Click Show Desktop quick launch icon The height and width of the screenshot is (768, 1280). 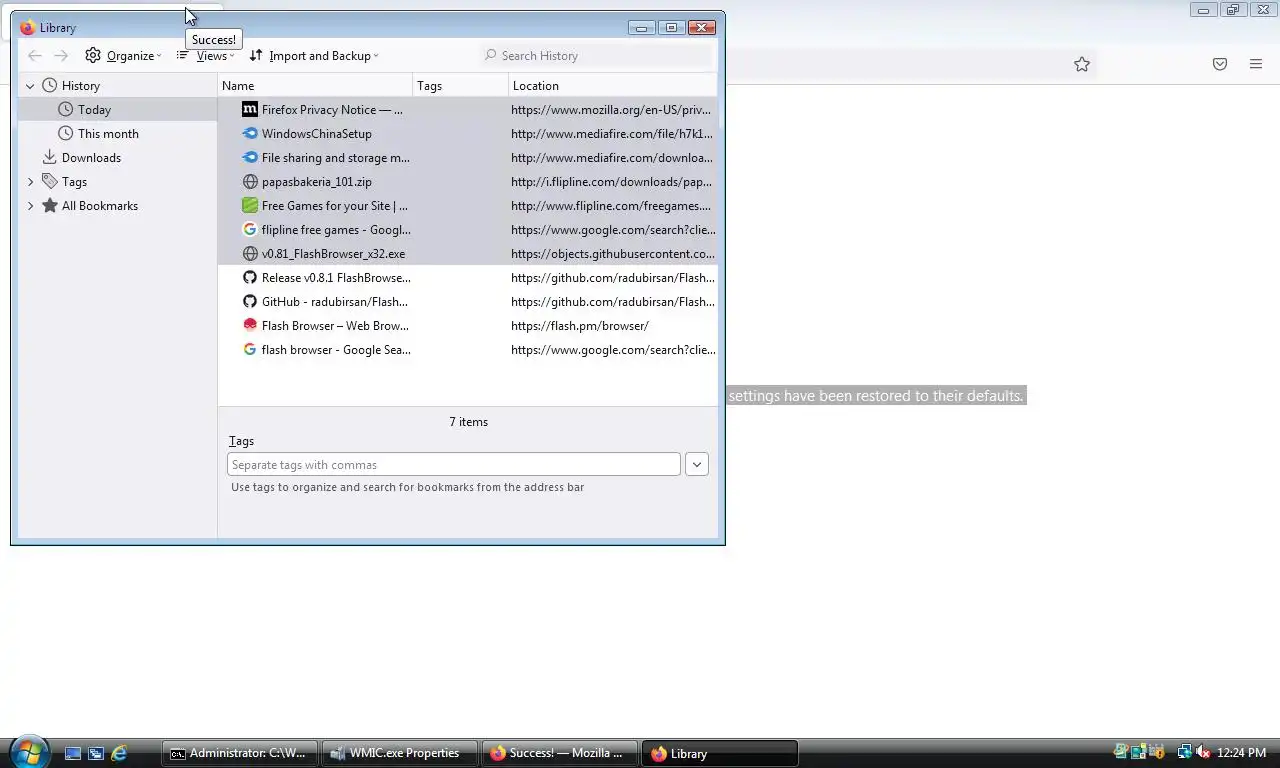[72, 753]
